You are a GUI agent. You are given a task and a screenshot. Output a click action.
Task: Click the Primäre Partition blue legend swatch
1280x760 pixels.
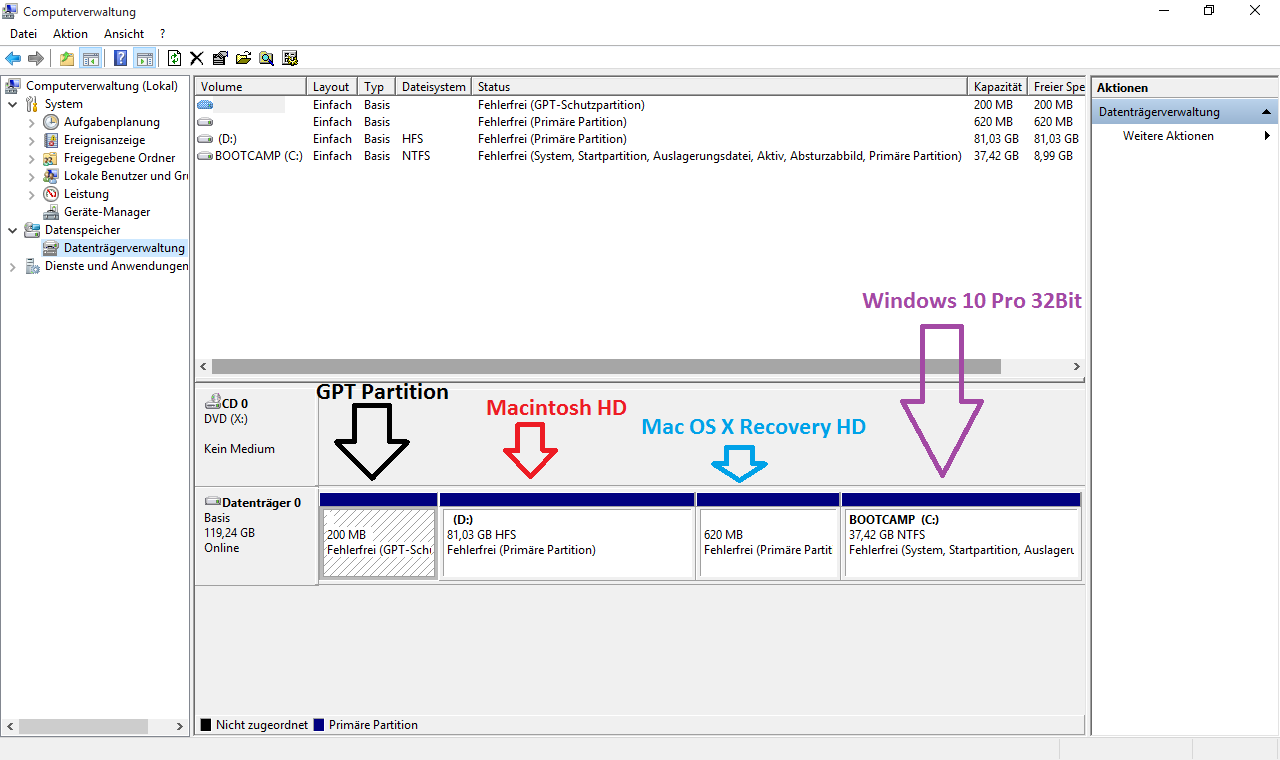coord(319,725)
